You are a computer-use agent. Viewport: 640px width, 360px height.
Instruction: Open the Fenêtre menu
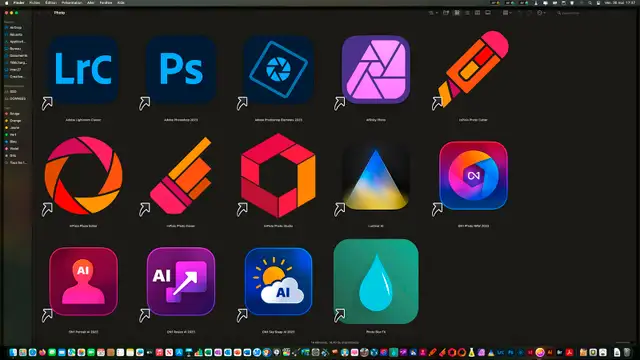tap(106, 2)
